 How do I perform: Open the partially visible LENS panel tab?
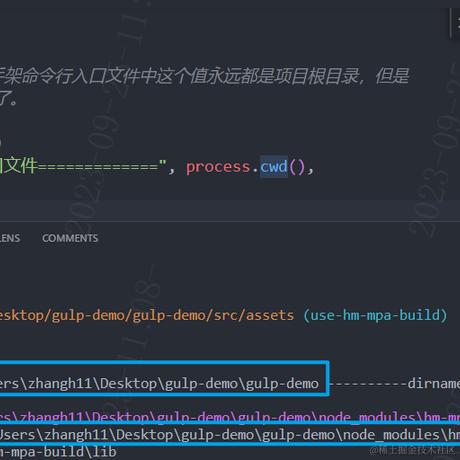click(x=10, y=238)
